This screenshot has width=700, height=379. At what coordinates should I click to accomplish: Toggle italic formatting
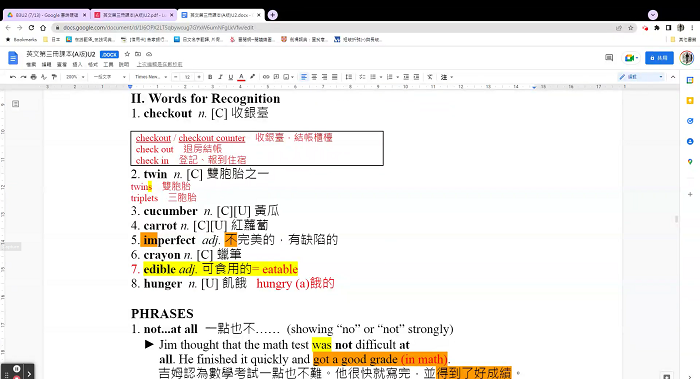(x=220, y=77)
